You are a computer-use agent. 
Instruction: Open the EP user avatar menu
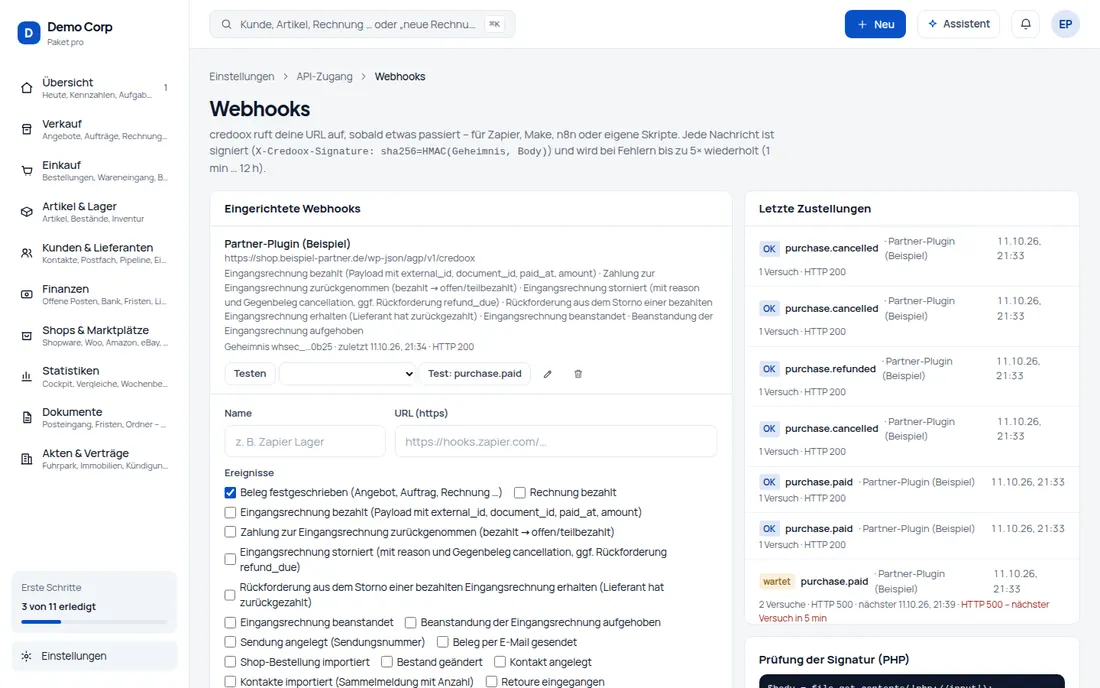1065,24
